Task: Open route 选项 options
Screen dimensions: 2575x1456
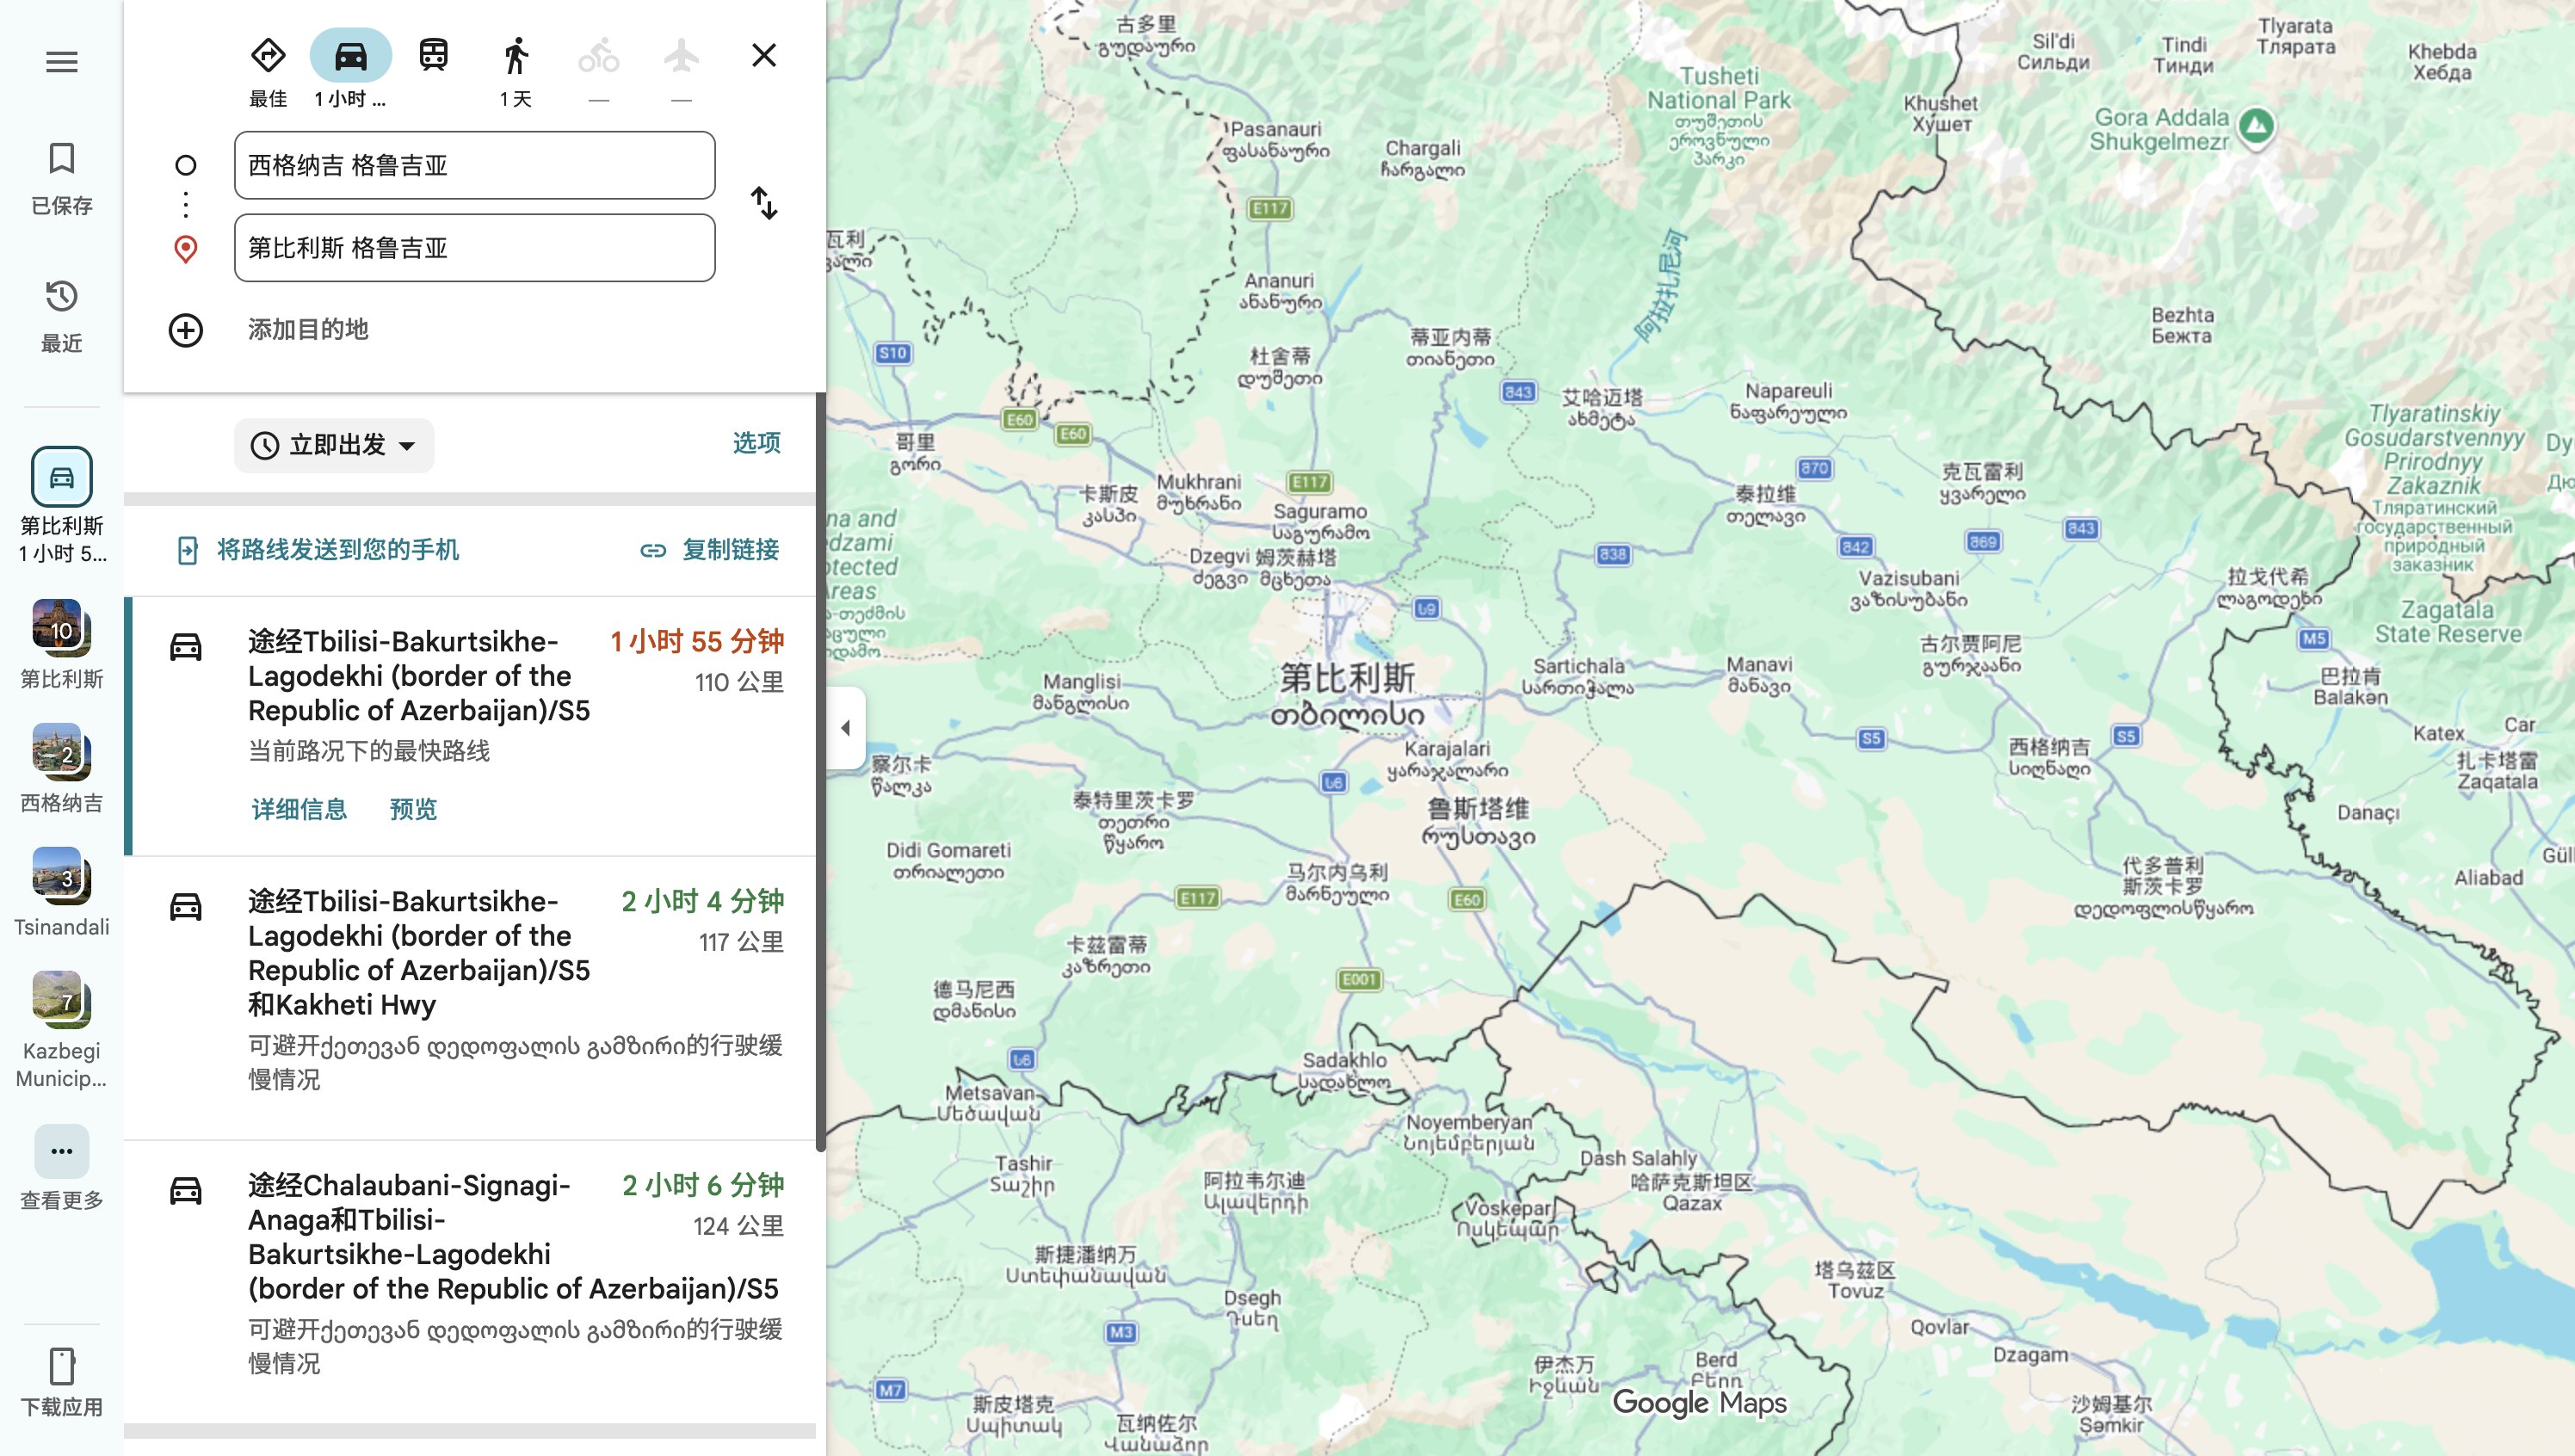Action: [756, 443]
